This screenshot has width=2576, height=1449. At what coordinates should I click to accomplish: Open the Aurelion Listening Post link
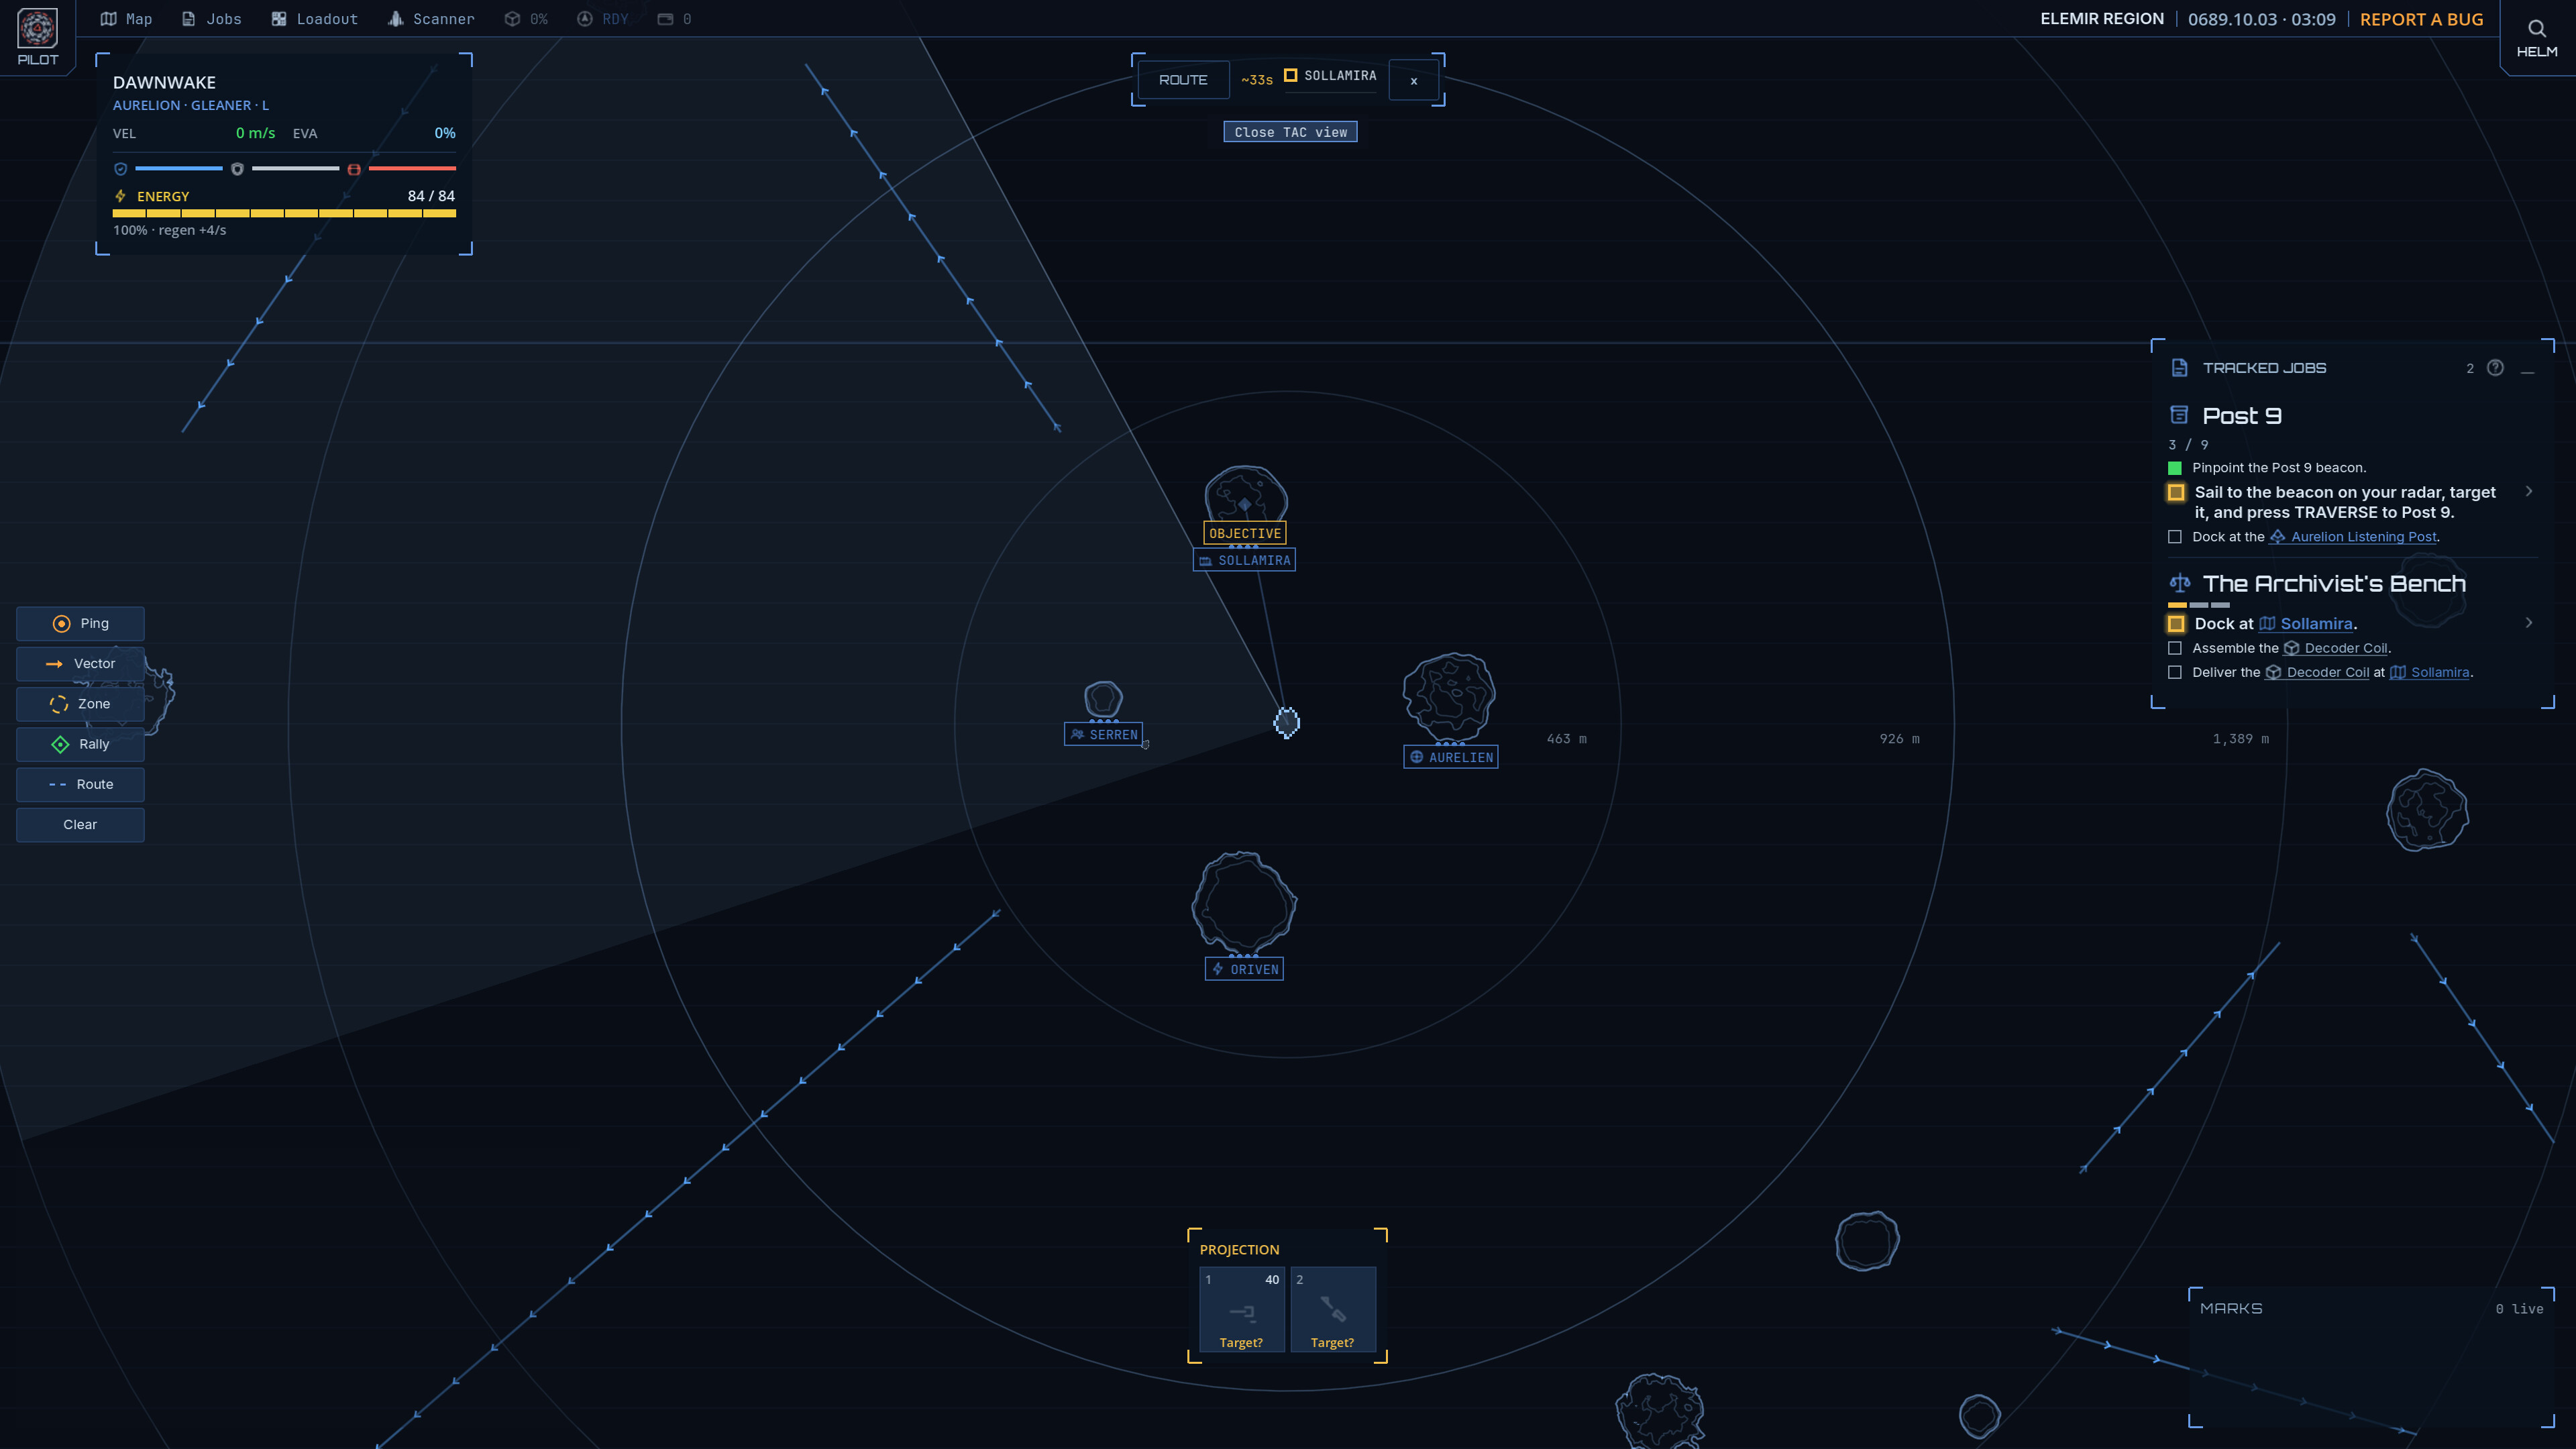point(2353,537)
